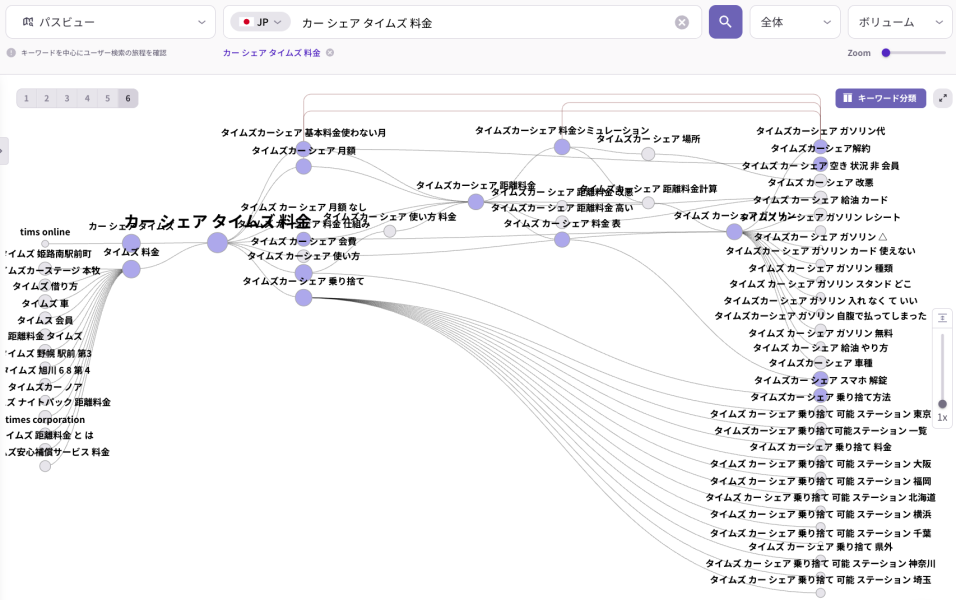Click the fit-to-height icon above the vertical zoom slider
The height and width of the screenshot is (600, 956).
click(x=942, y=318)
